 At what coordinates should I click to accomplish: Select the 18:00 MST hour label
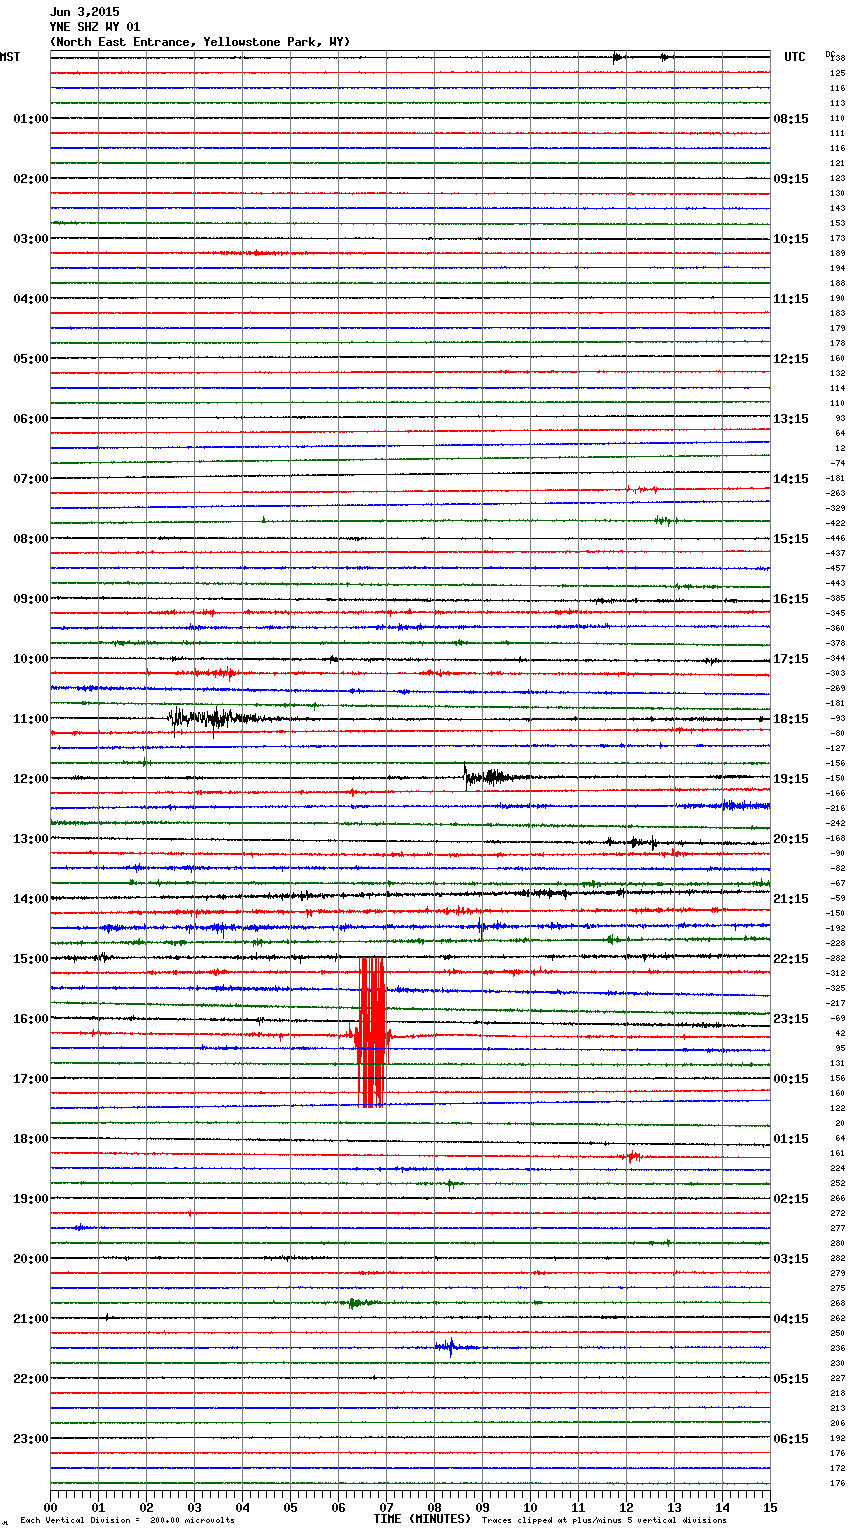point(30,1139)
